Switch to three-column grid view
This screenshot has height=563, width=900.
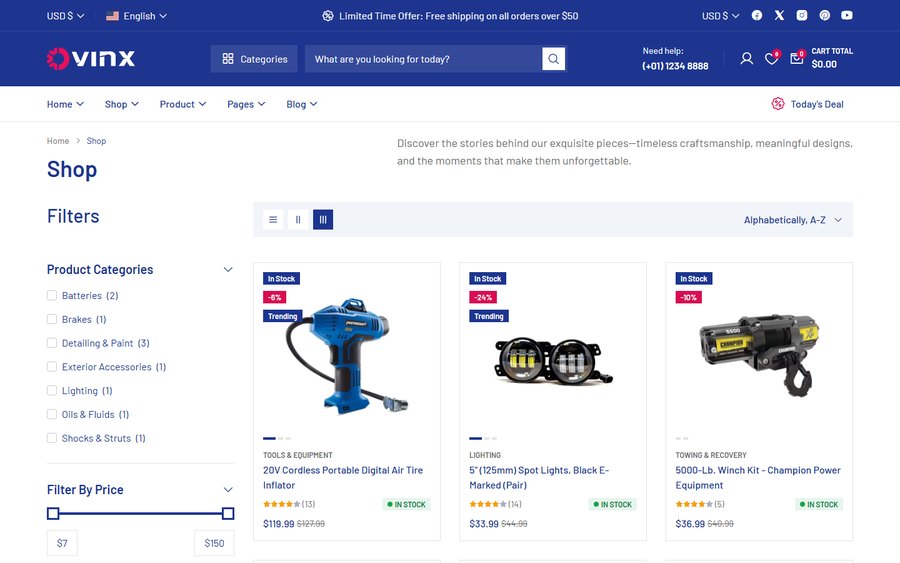(x=323, y=219)
